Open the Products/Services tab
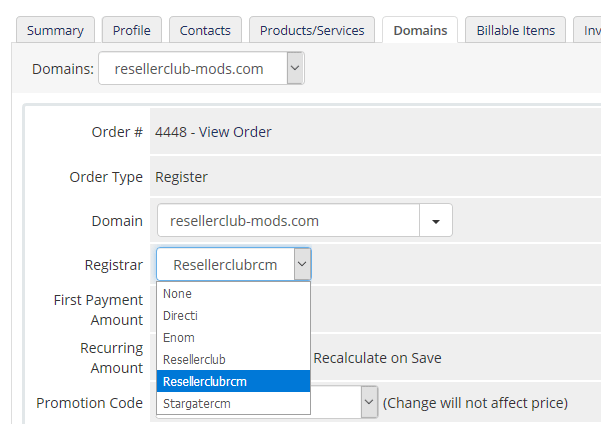The width and height of the screenshot is (601, 424). [312, 30]
